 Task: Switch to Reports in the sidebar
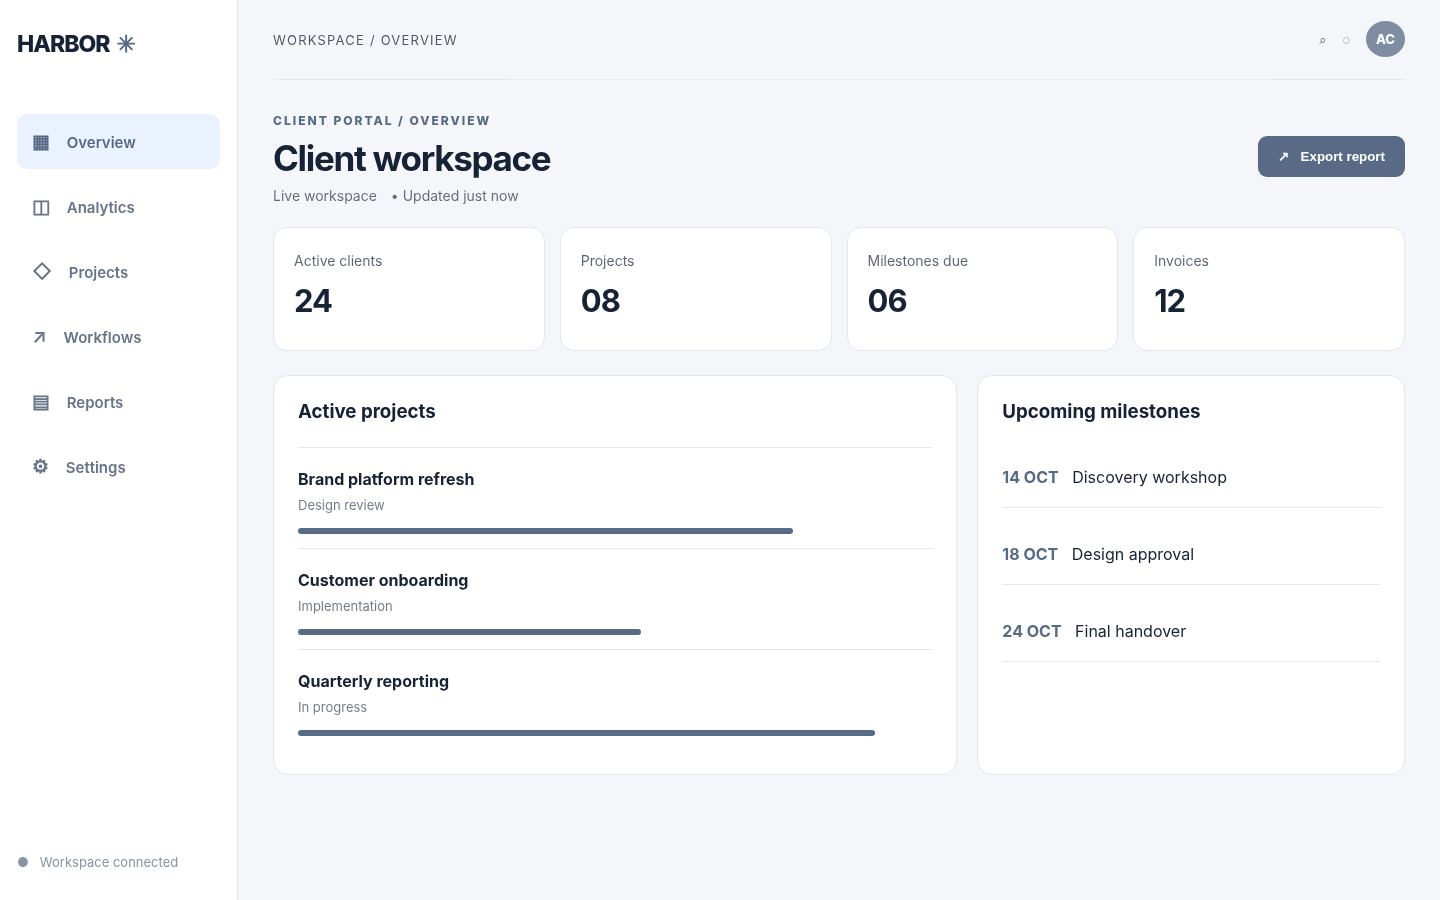coord(118,402)
